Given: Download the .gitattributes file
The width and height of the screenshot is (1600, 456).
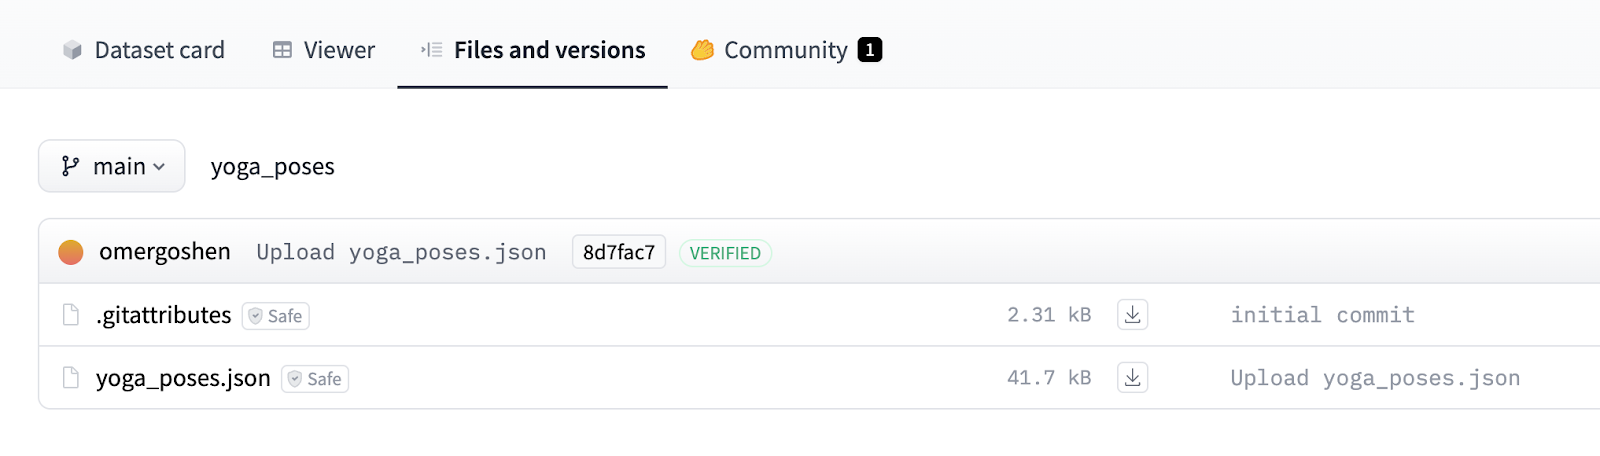Looking at the screenshot, I should click(x=1132, y=315).
